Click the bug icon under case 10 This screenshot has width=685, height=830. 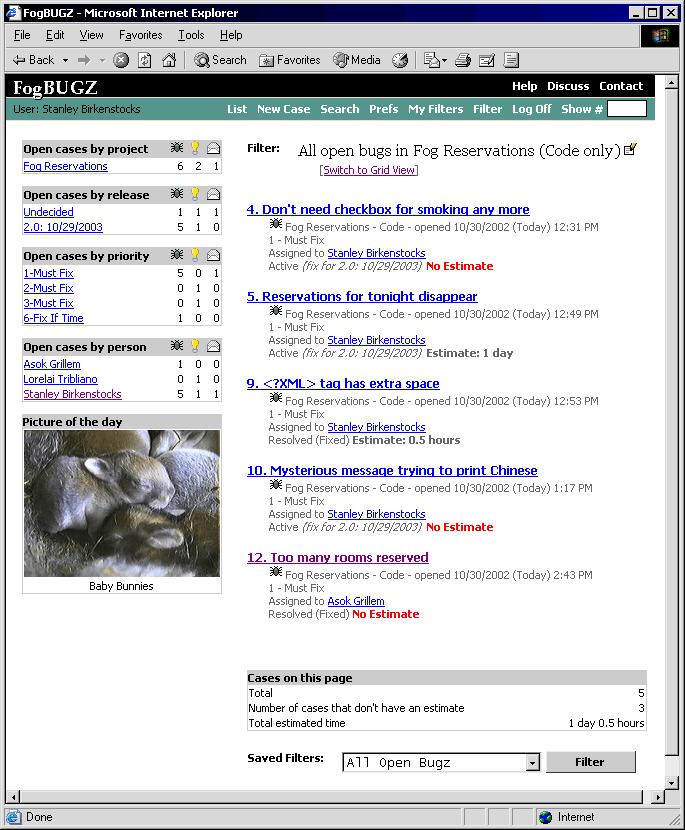coord(276,485)
